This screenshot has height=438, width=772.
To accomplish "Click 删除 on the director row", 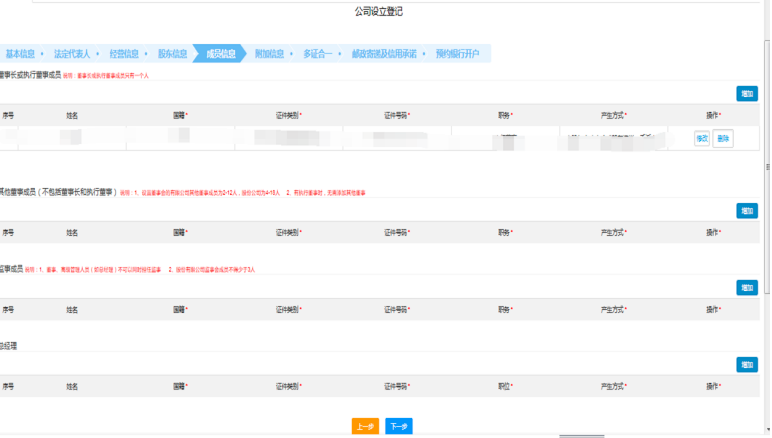I will click(x=723, y=138).
